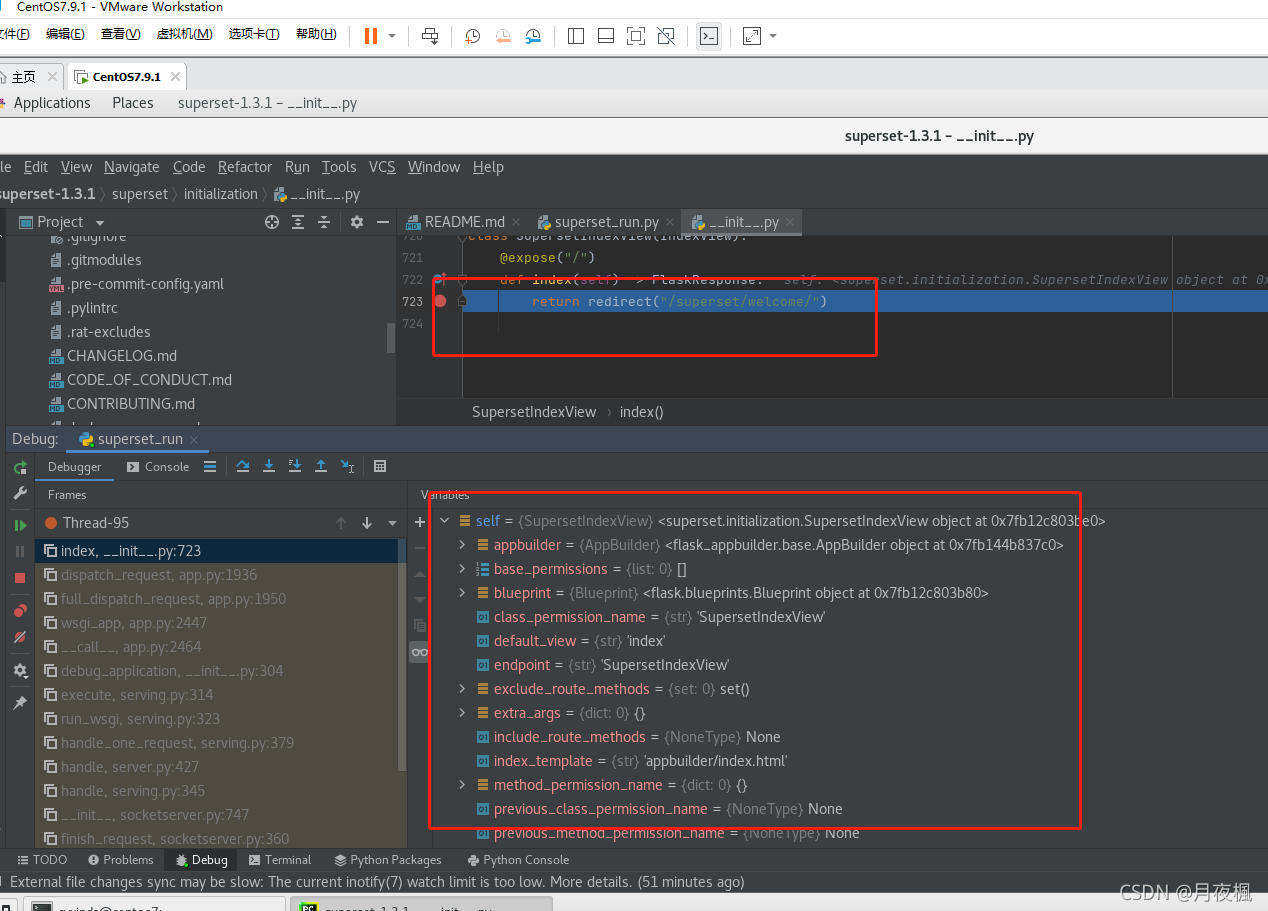The width and height of the screenshot is (1268, 911).
Task: Open the Terminal tool window
Action: (x=280, y=860)
